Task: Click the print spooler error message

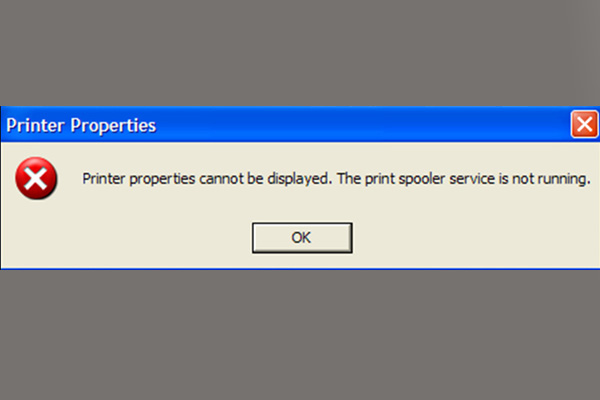Action: click(x=336, y=179)
